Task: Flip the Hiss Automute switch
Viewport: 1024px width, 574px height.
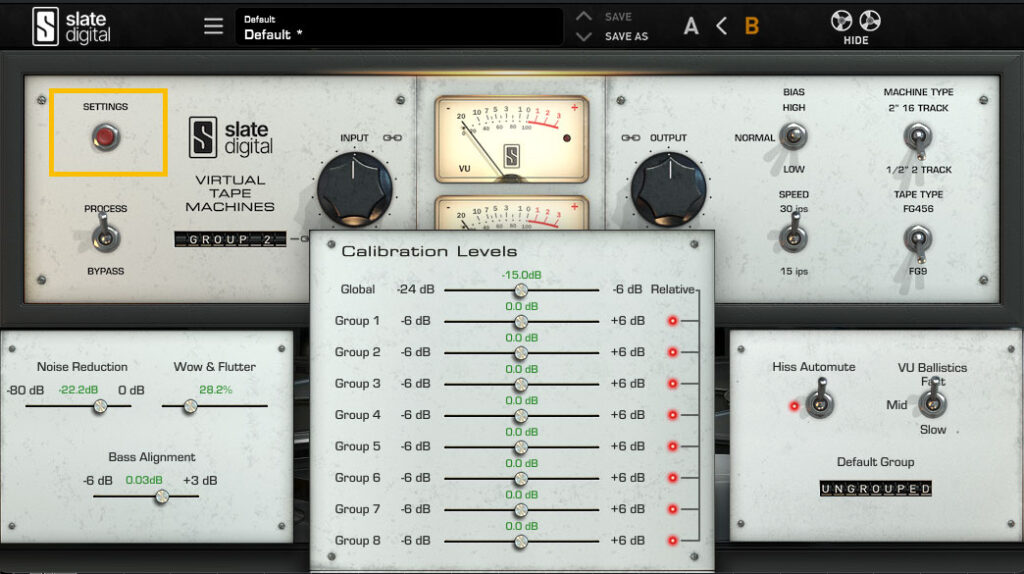Action: click(x=820, y=400)
